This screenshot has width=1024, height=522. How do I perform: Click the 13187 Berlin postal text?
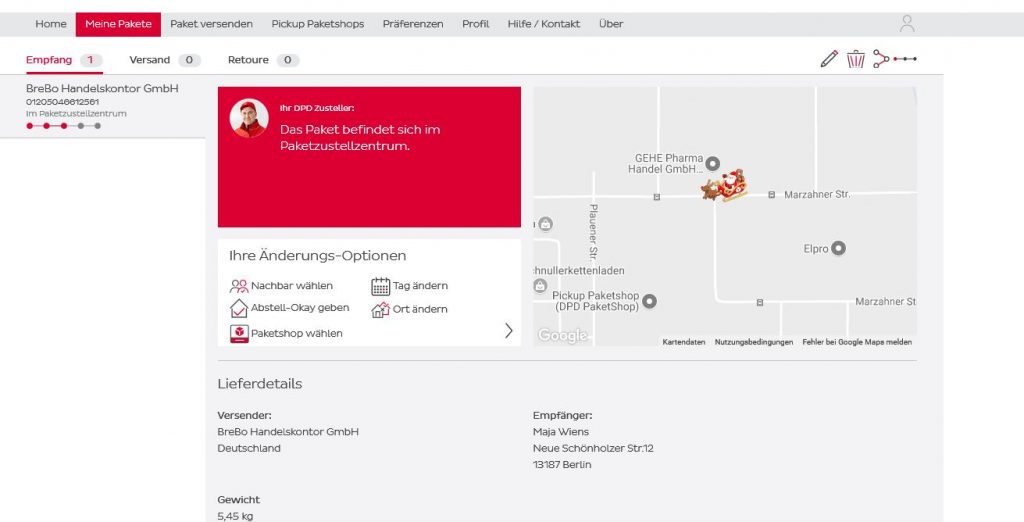[x=562, y=465]
